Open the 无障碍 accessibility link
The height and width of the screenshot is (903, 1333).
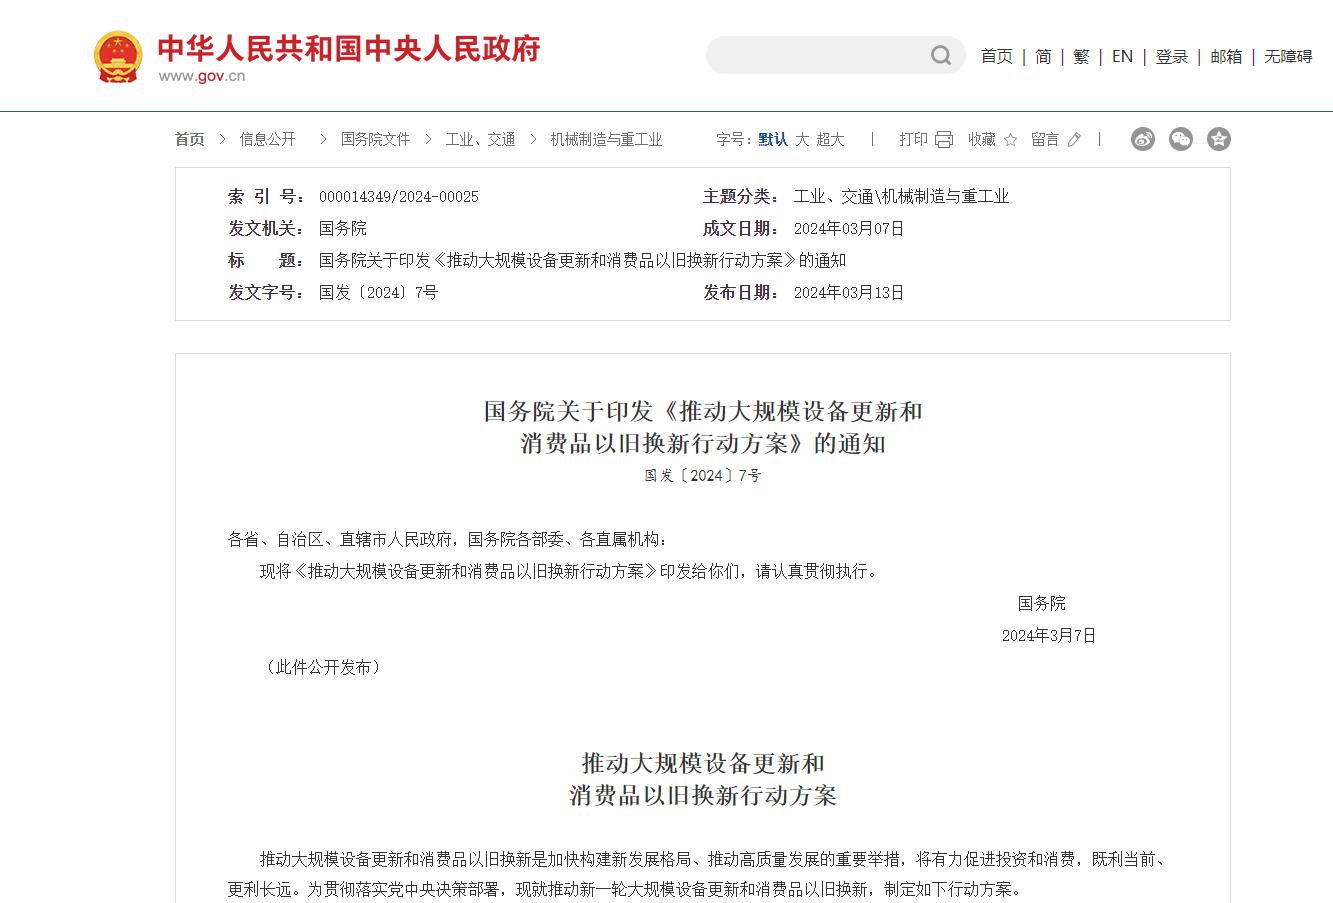1288,57
